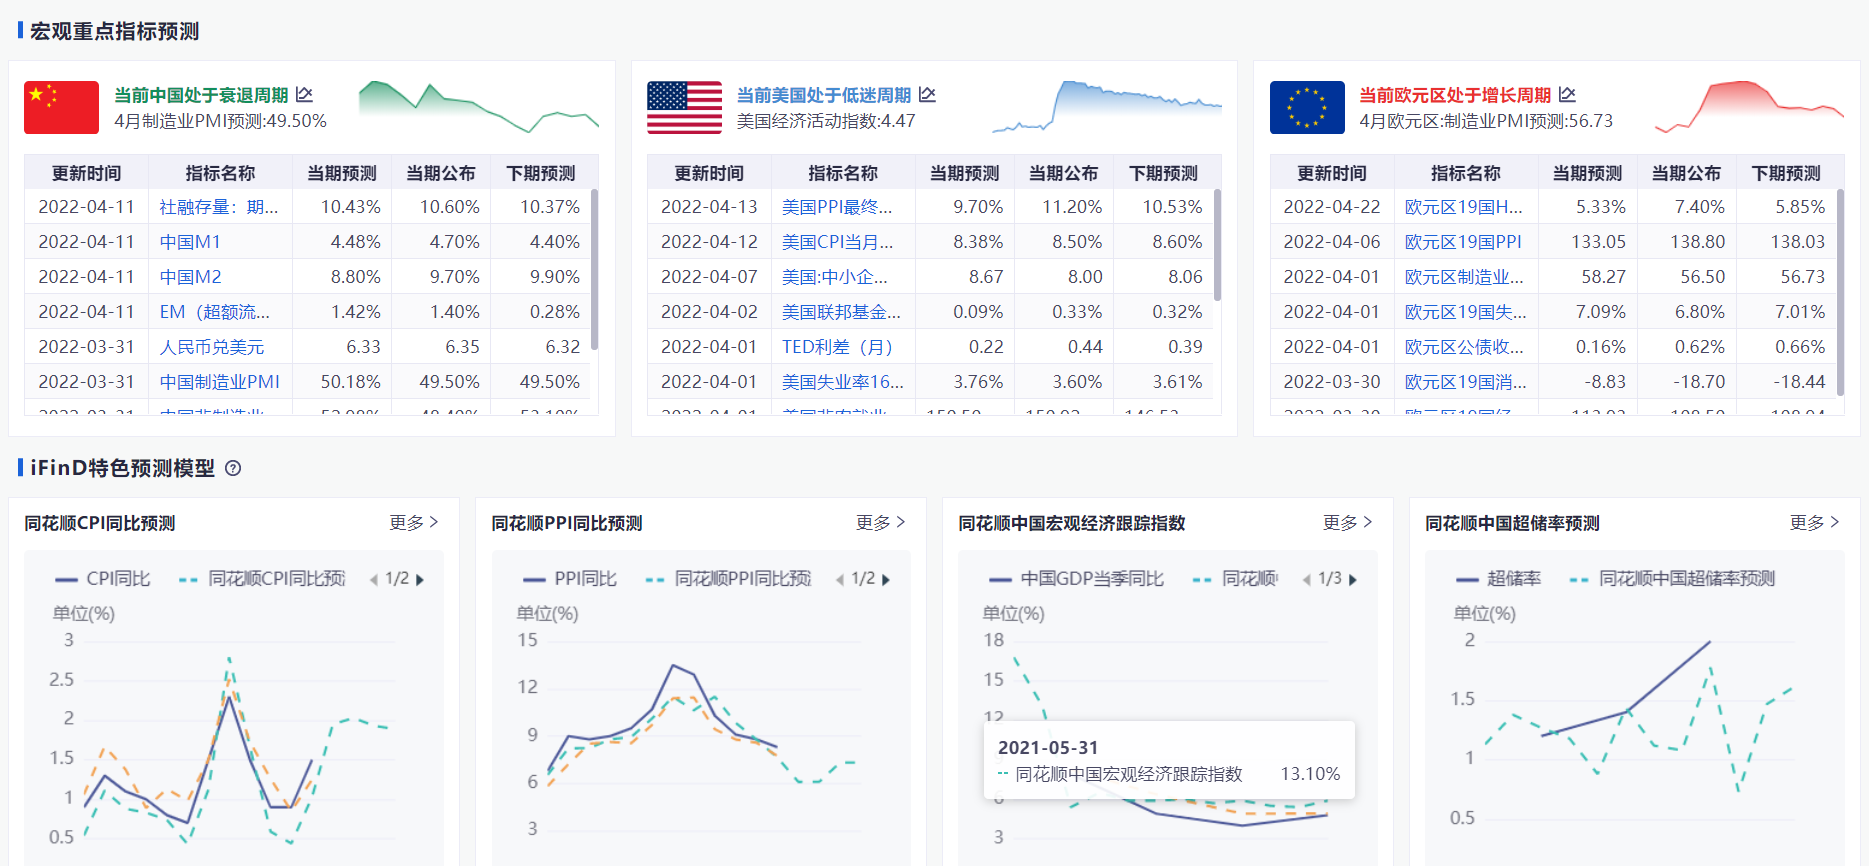Image resolution: width=1869 pixels, height=866 pixels.
Task: Open 更多 for 同花顺CPI同比预测
Action: (x=414, y=522)
